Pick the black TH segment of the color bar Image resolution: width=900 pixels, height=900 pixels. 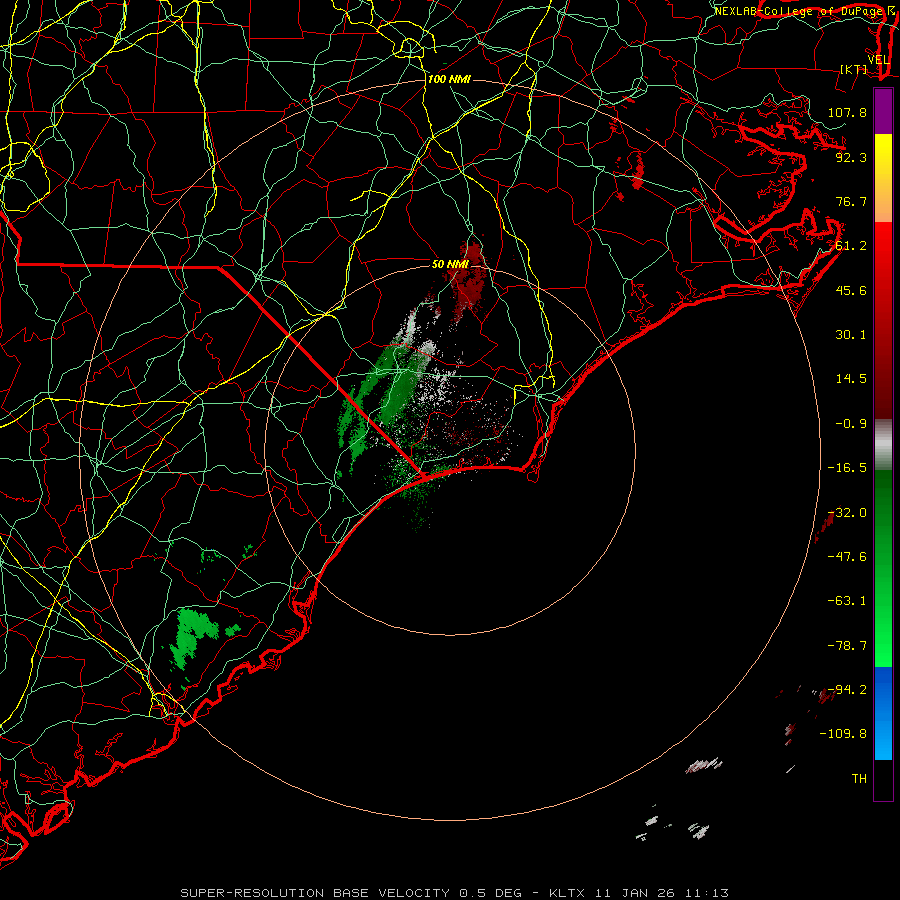[883, 779]
